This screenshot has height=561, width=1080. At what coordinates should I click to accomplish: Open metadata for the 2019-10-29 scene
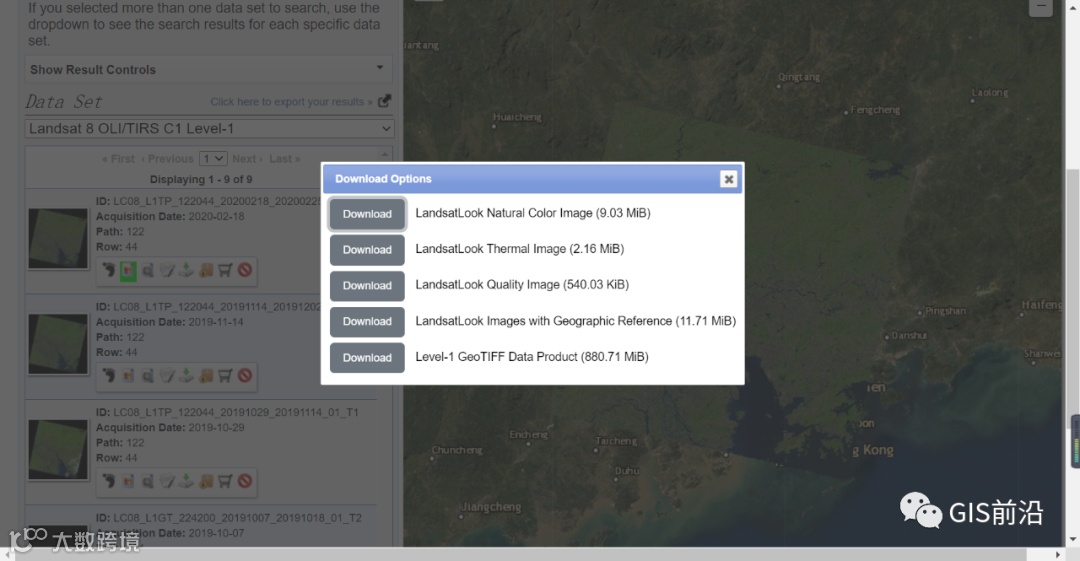click(x=167, y=481)
